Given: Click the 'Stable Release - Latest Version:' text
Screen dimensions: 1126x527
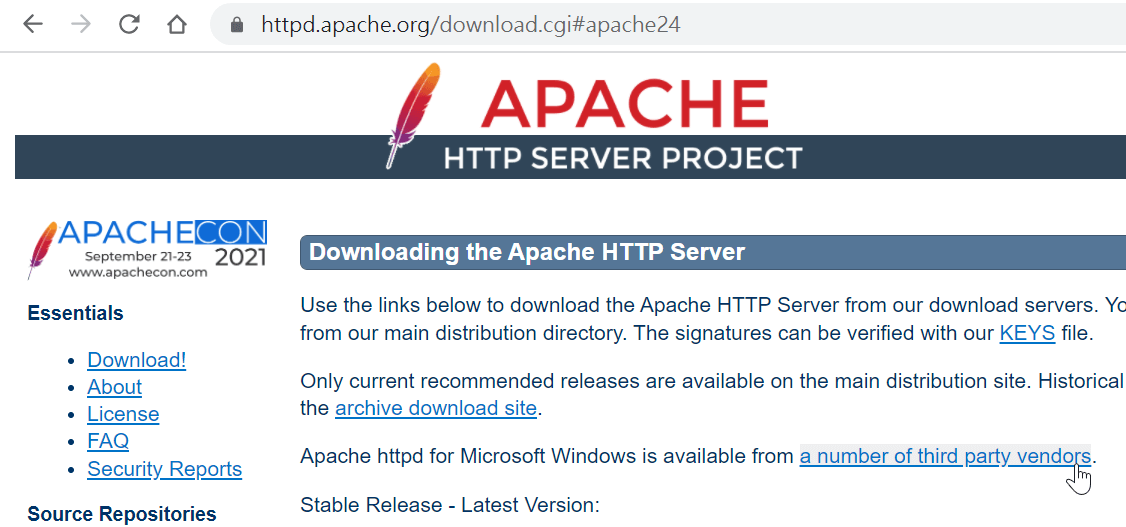Looking at the screenshot, I should coord(450,505).
